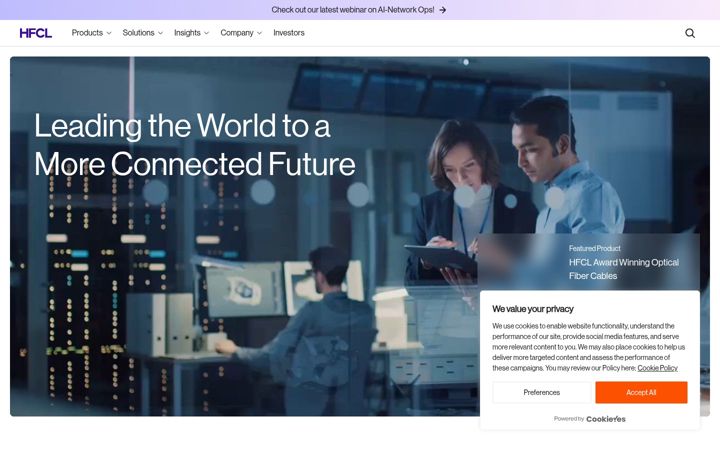
Task: Click the "We value your privacy" heading
Action: coord(533,309)
